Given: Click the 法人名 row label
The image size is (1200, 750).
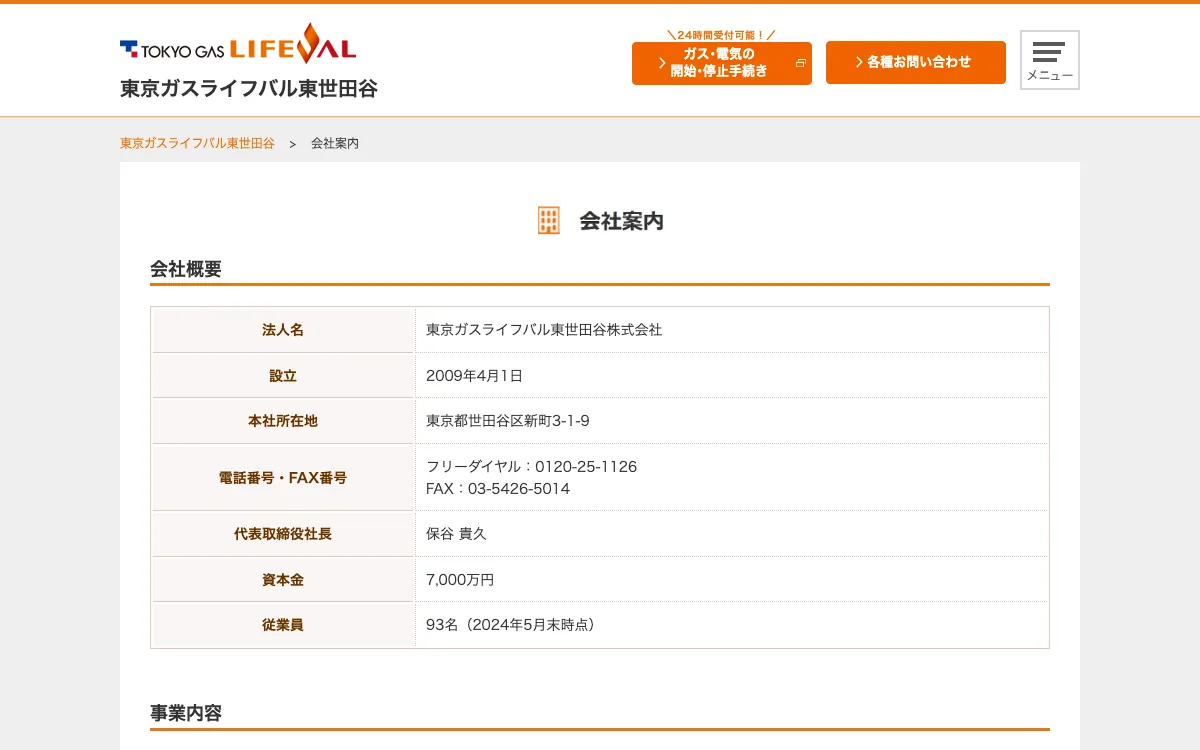Looking at the screenshot, I should point(283,330).
